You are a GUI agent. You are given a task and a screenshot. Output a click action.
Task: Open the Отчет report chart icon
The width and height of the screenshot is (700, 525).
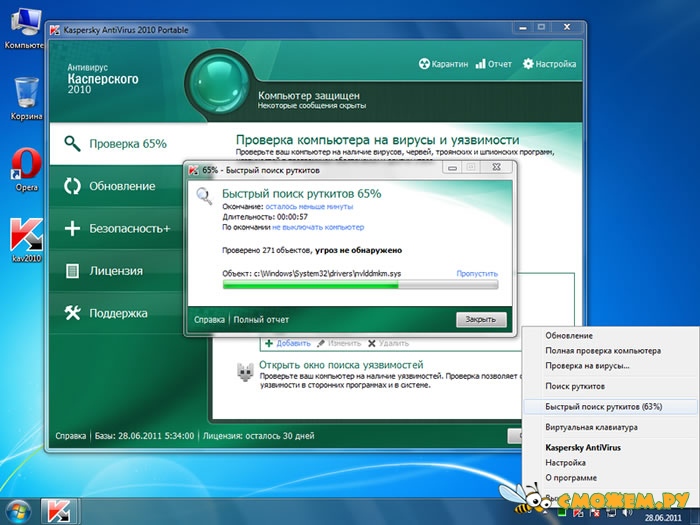(x=480, y=64)
